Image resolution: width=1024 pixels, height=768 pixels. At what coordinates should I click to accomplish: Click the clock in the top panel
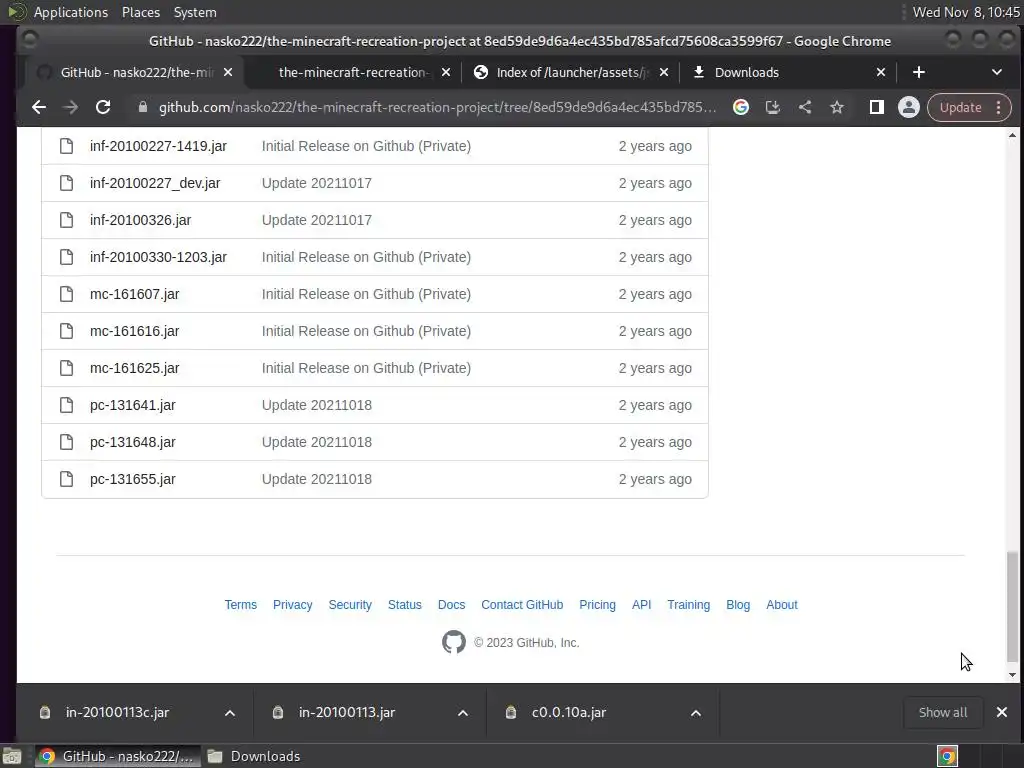point(966,12)
